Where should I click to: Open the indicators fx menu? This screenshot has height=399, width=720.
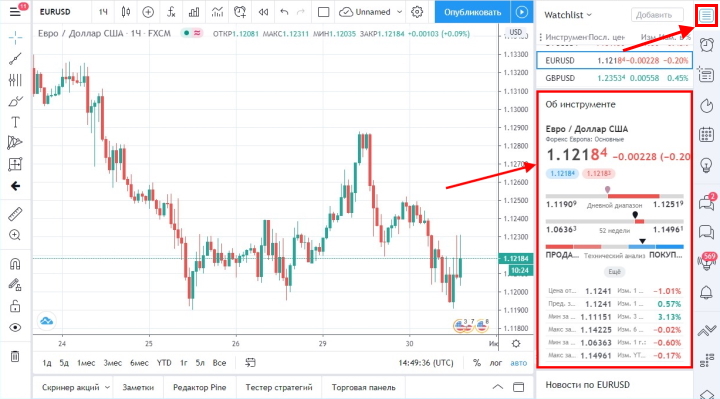[171, 12]
